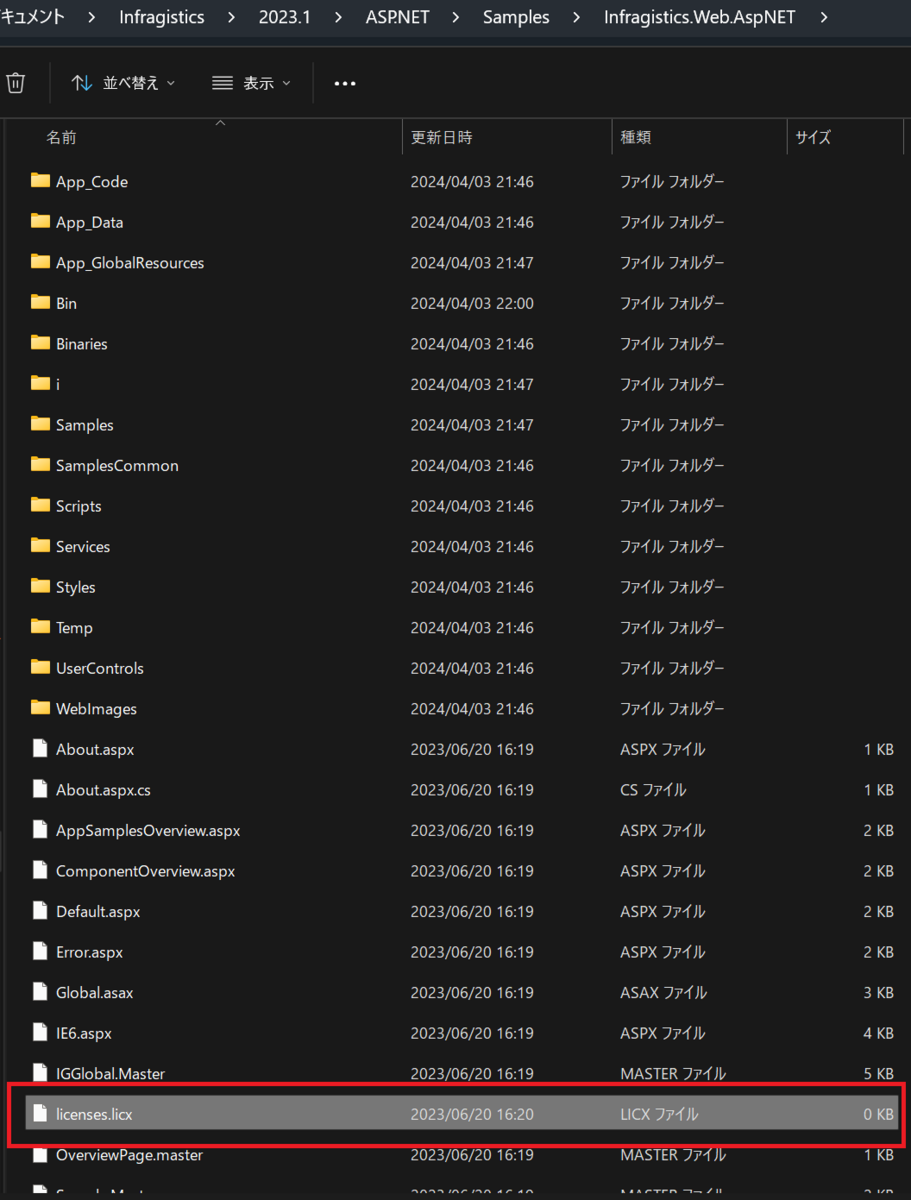
Task: Expand chevron after Infragistics.Web.AspNET breadcrumb
Action: click(824, 17)
